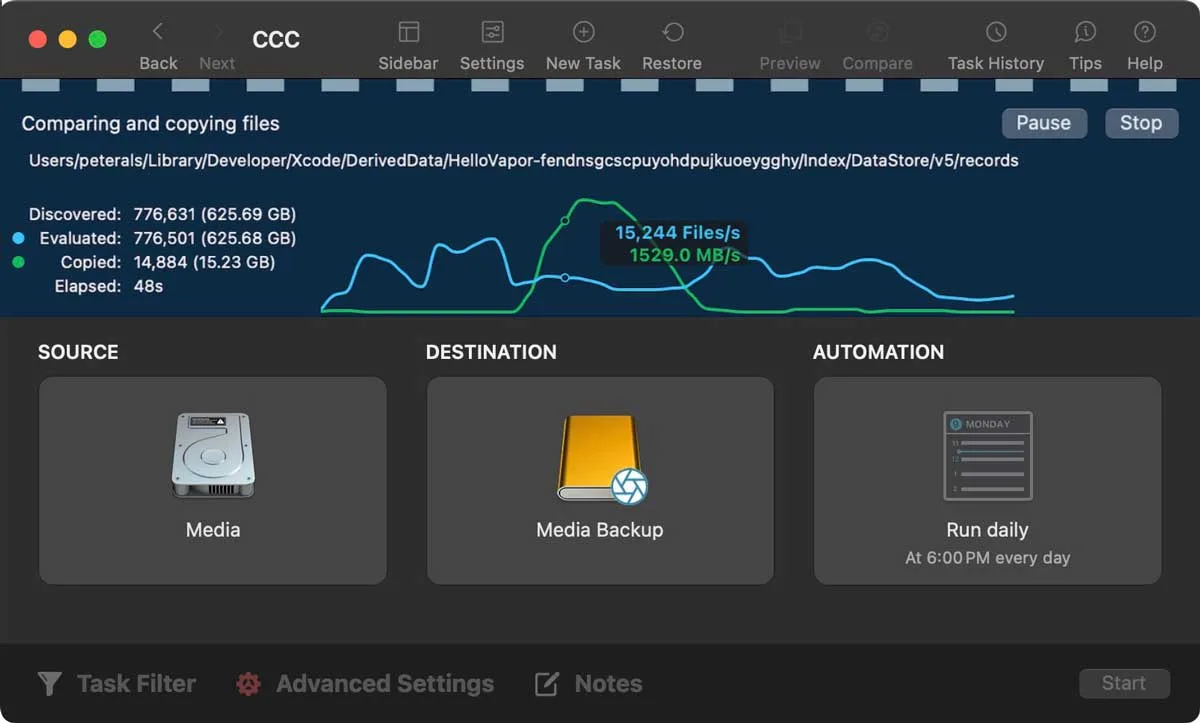Click the green full-screen window button
The height and width of the screenshot is (723, 1200).
coord(97,39)
